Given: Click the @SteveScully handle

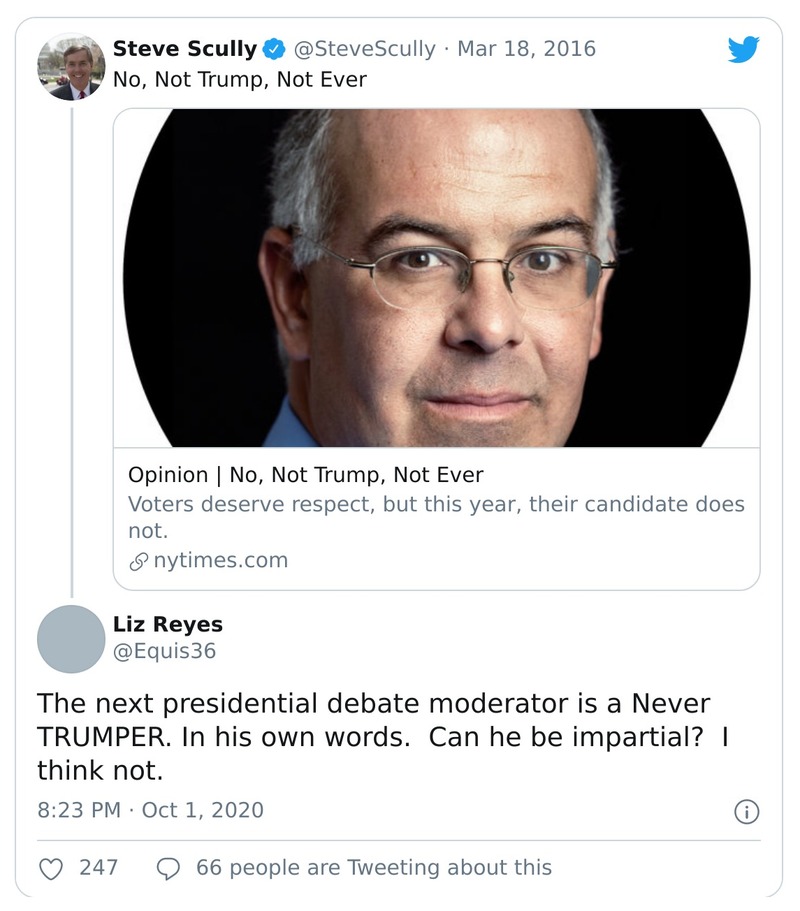Looking at the screenshot, I should point(364,49).
